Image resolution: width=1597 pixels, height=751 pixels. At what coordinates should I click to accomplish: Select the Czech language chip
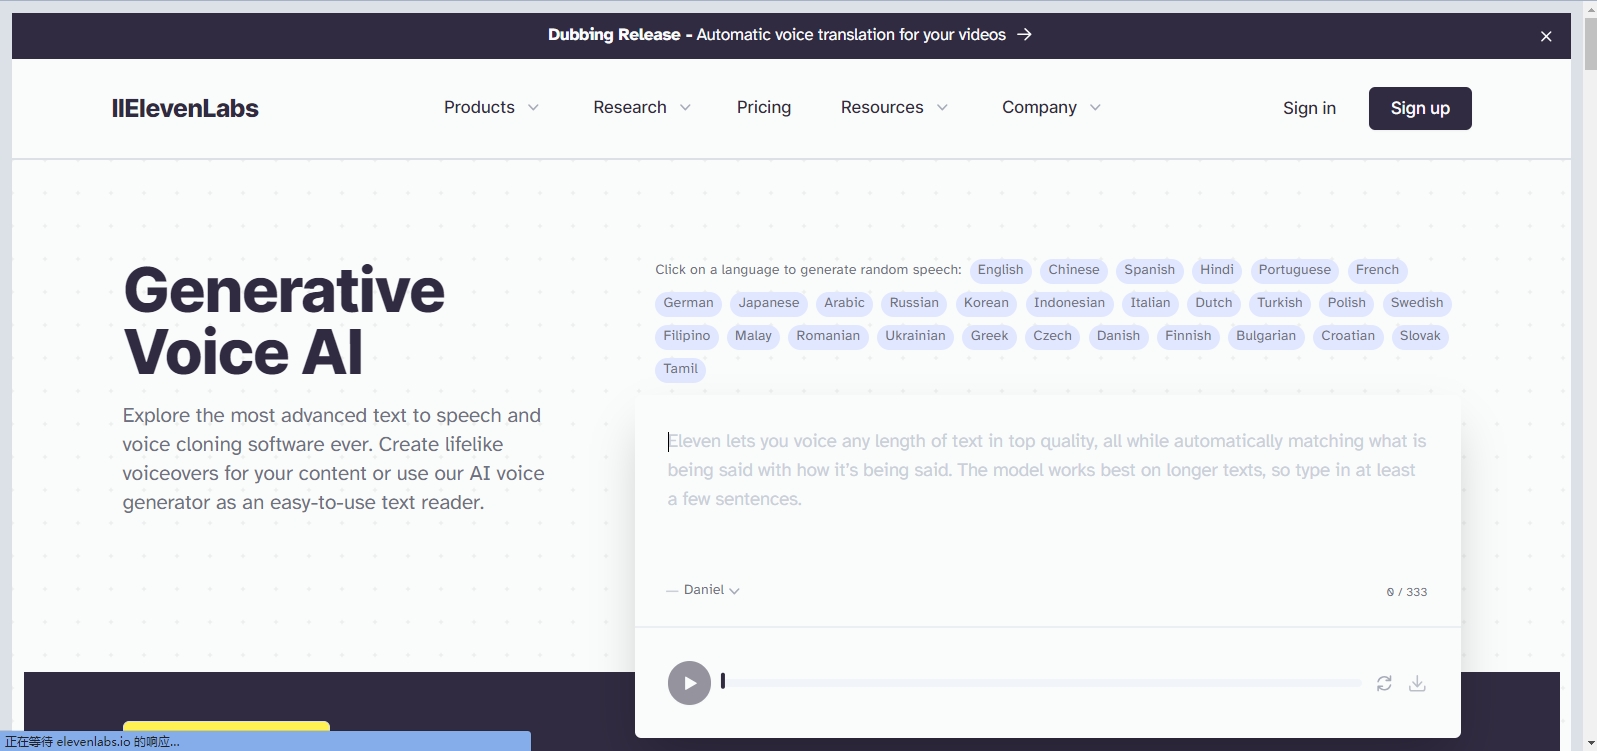point(1052,336)
